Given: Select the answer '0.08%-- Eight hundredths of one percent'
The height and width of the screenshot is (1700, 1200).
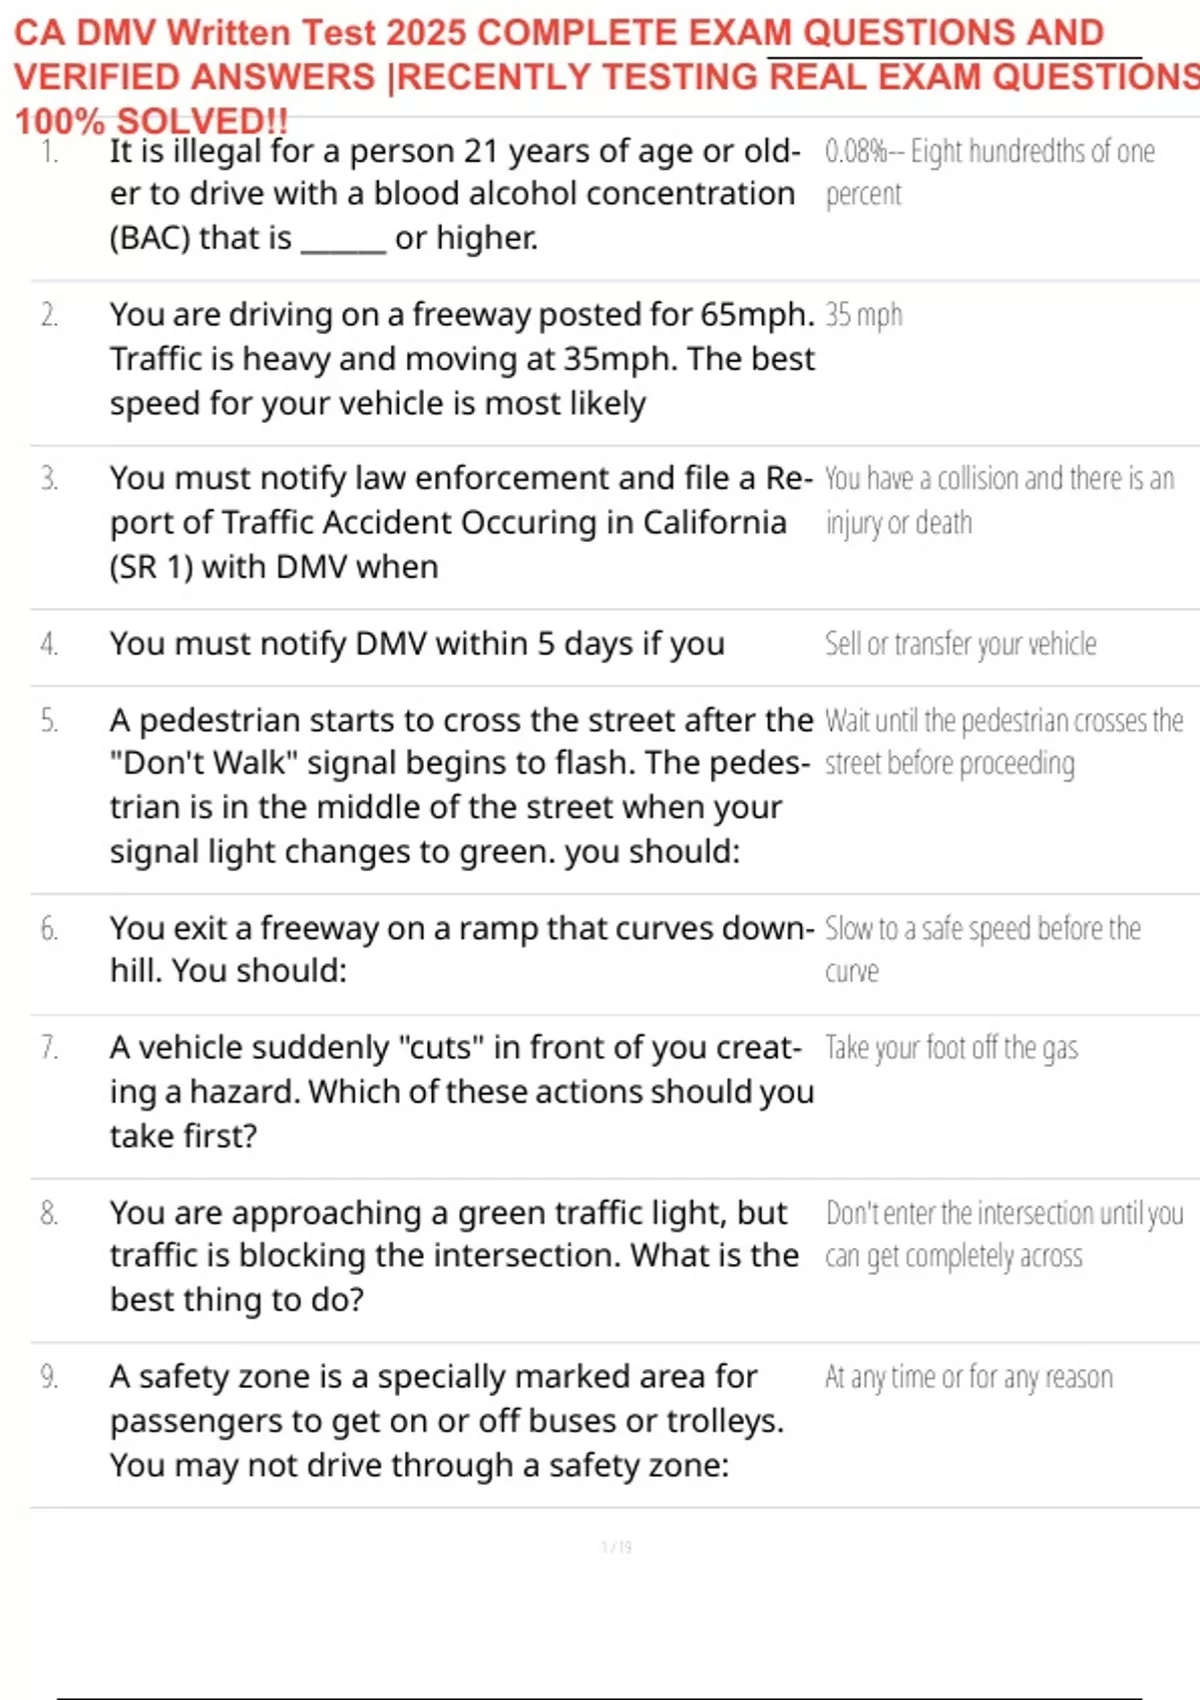Looking at the screenshot, I should coord(989,172).
